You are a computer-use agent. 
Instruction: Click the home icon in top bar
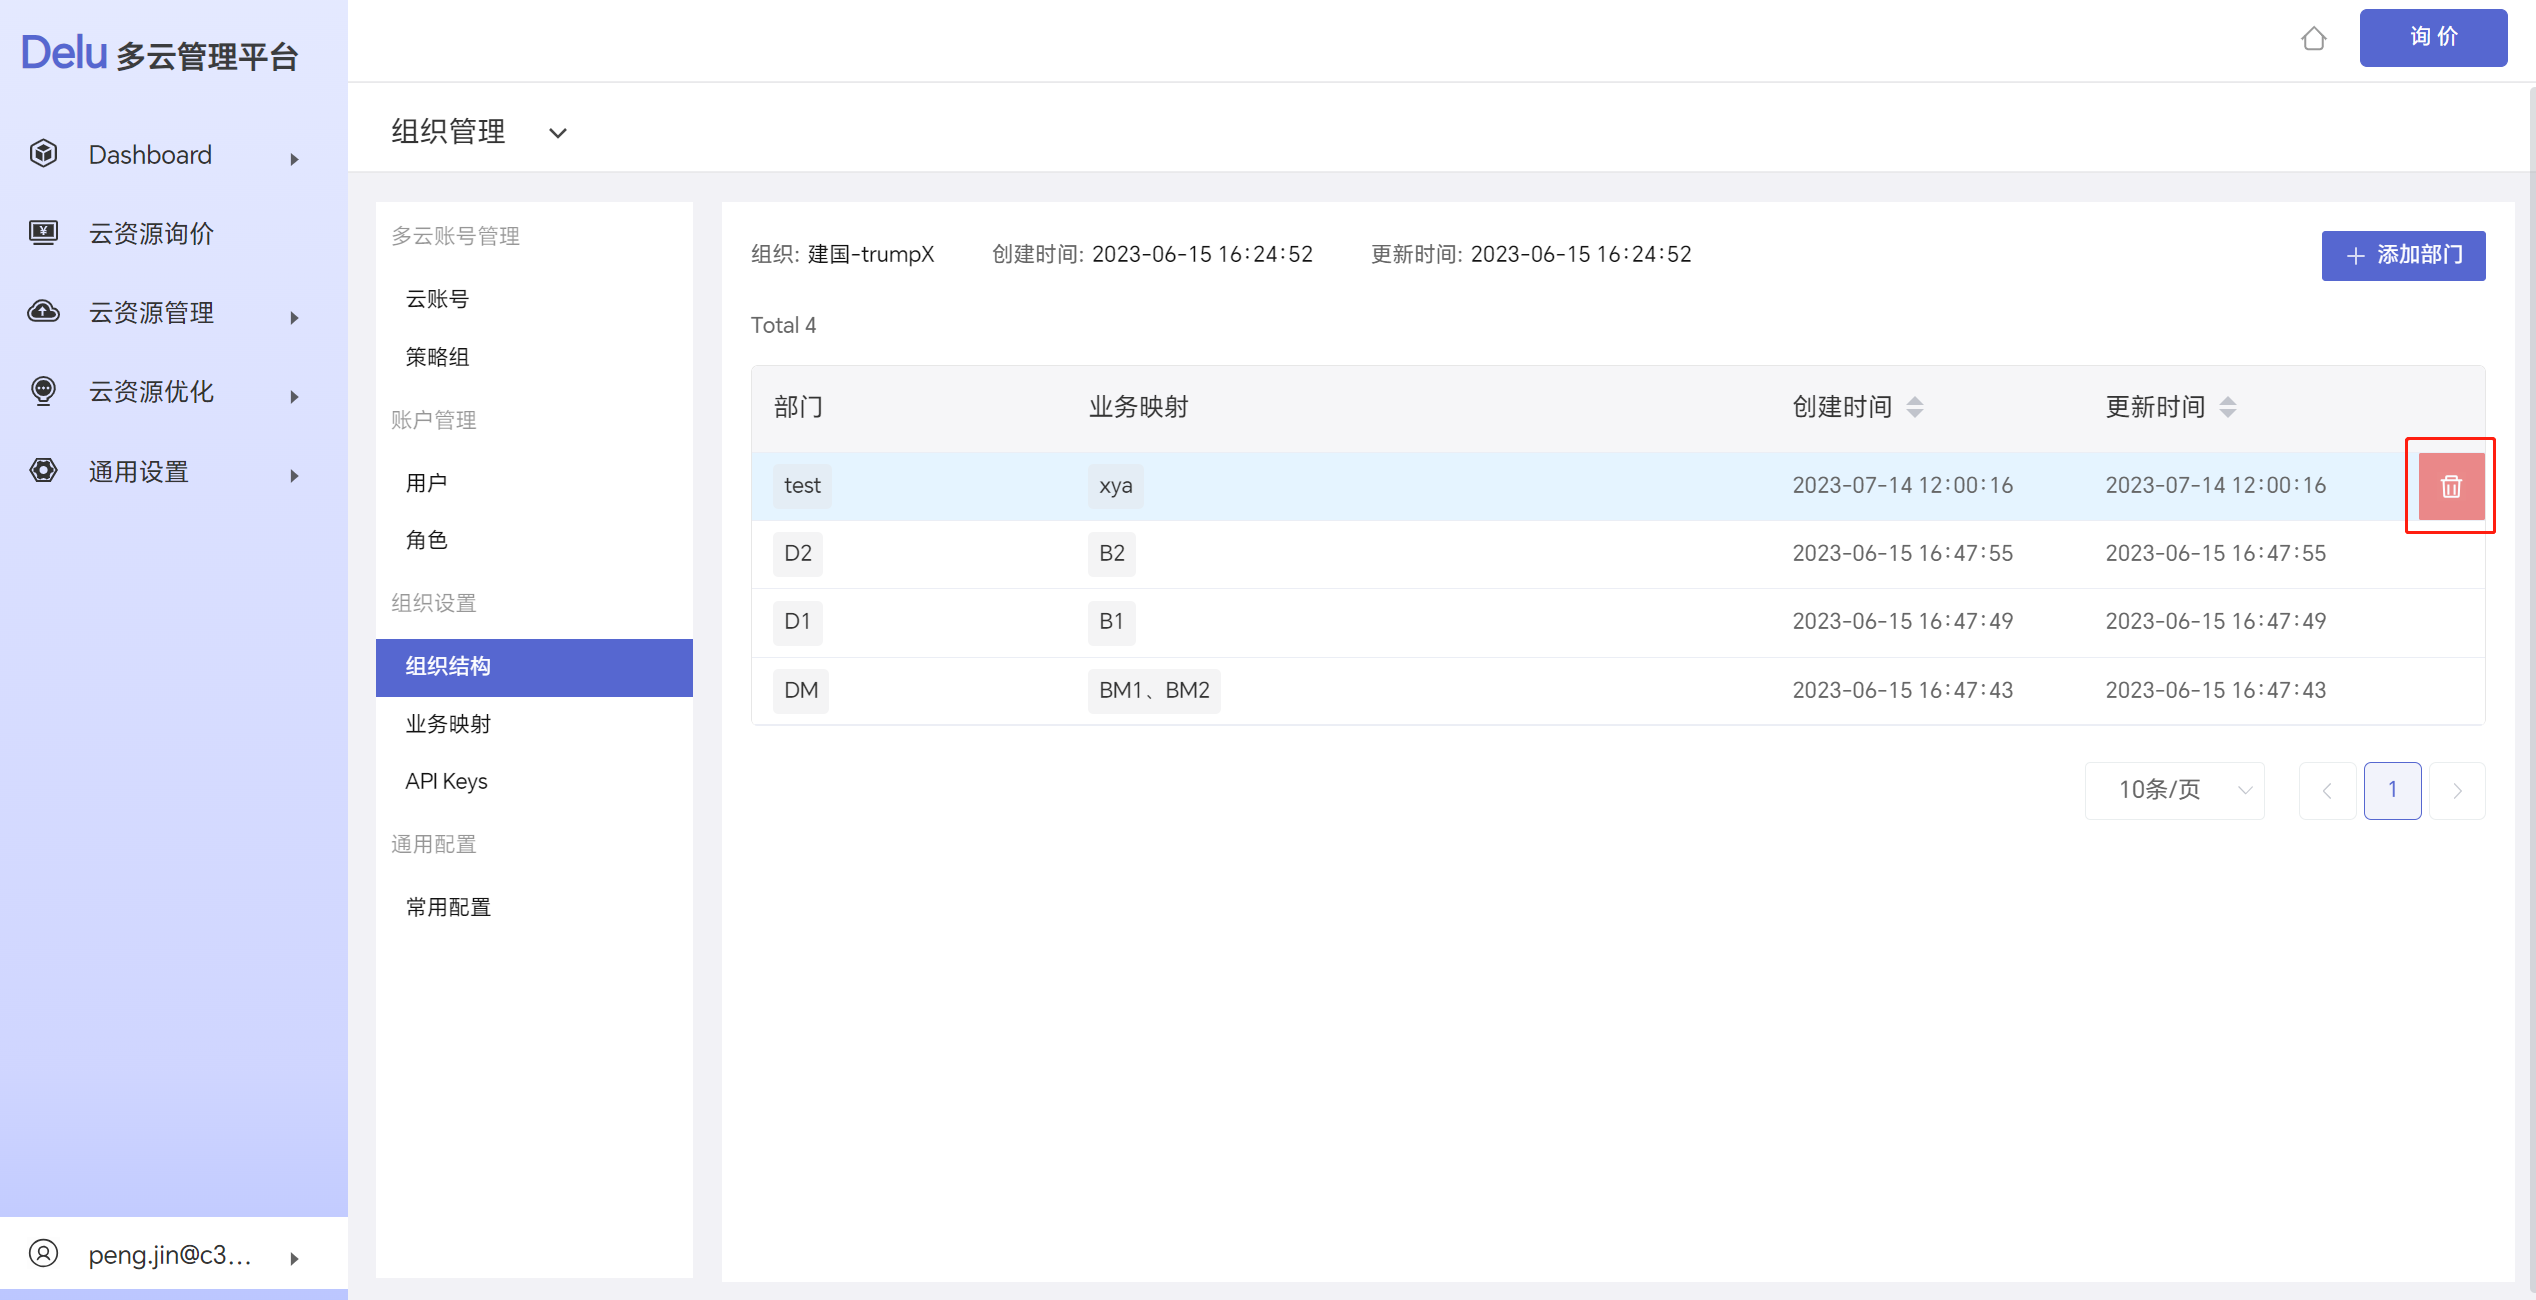point(2313,39)
